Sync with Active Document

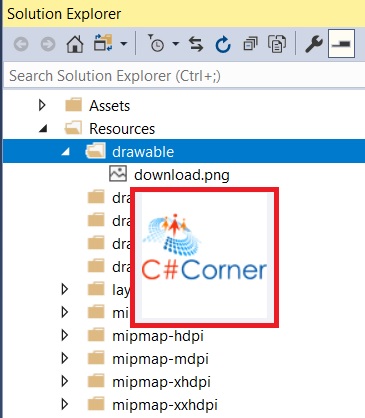tap(196, 44)
